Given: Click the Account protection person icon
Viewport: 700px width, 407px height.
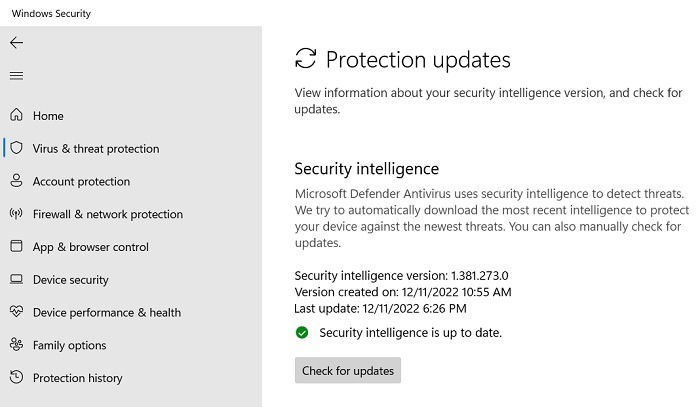Looking at the screenshot, I should tap(16, 181).
